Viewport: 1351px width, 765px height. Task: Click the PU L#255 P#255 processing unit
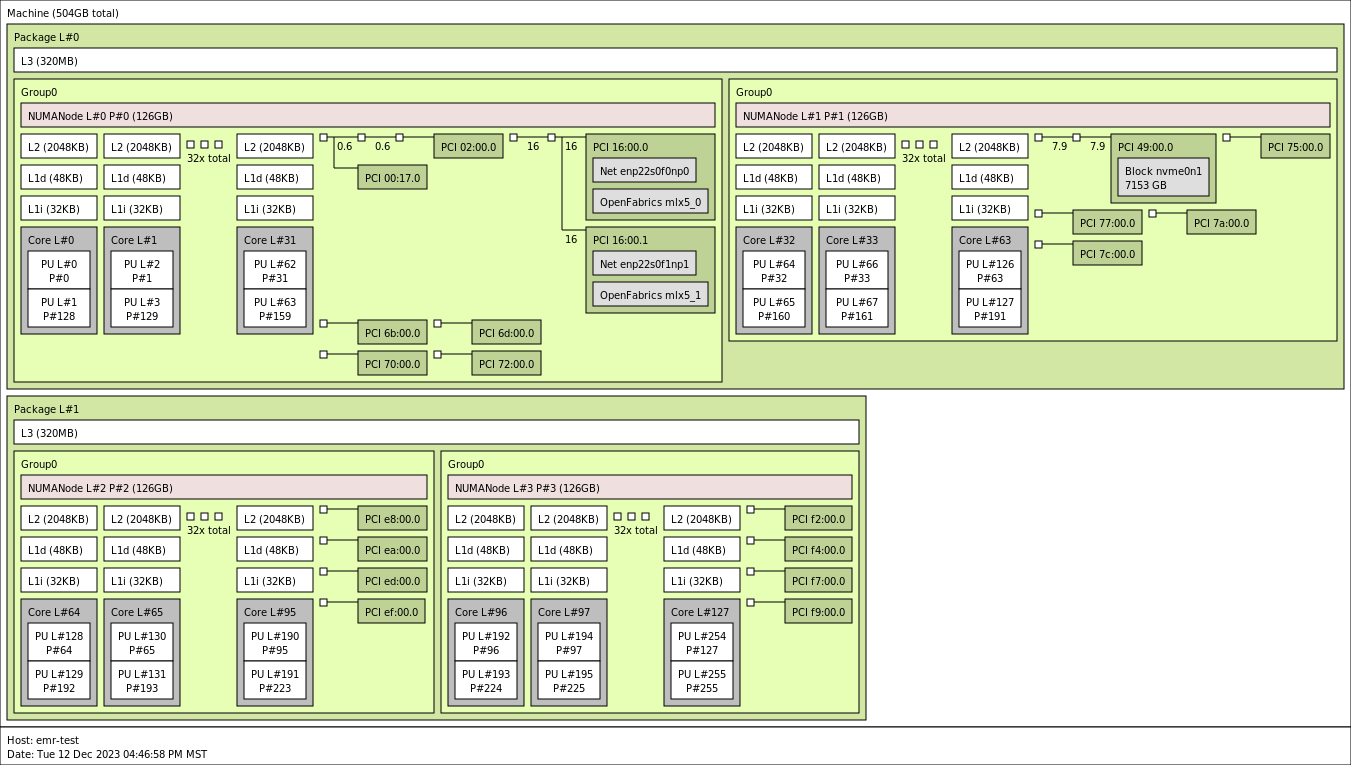click(x=702, y=681)
